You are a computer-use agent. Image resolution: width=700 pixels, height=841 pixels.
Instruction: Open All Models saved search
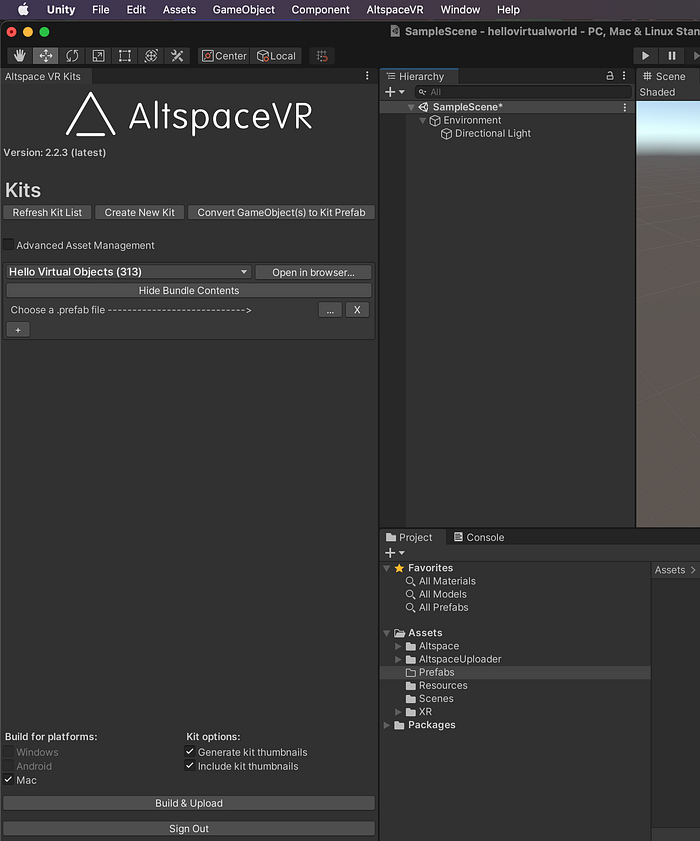pos(442,594)
